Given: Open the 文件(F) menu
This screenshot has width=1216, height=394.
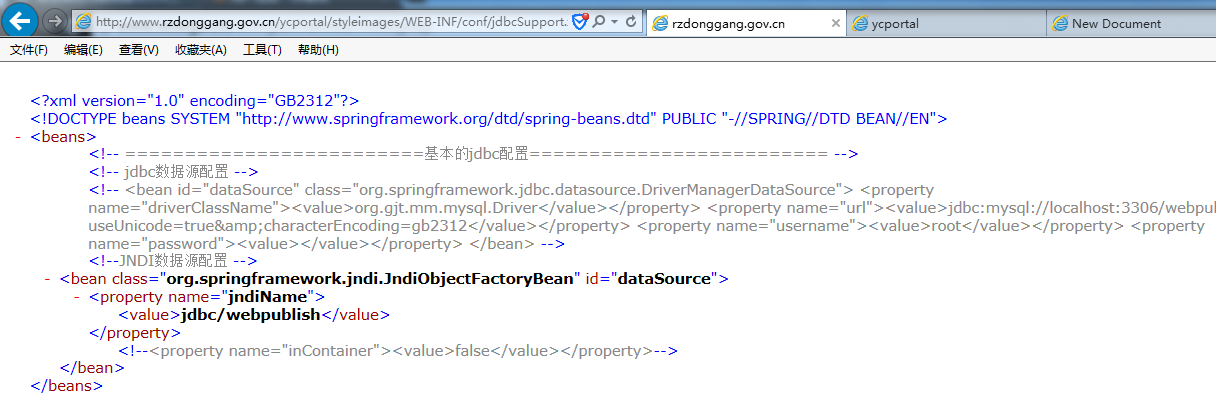Looking at the screenshot, I should pyautogui.click(x=29, y=50).
